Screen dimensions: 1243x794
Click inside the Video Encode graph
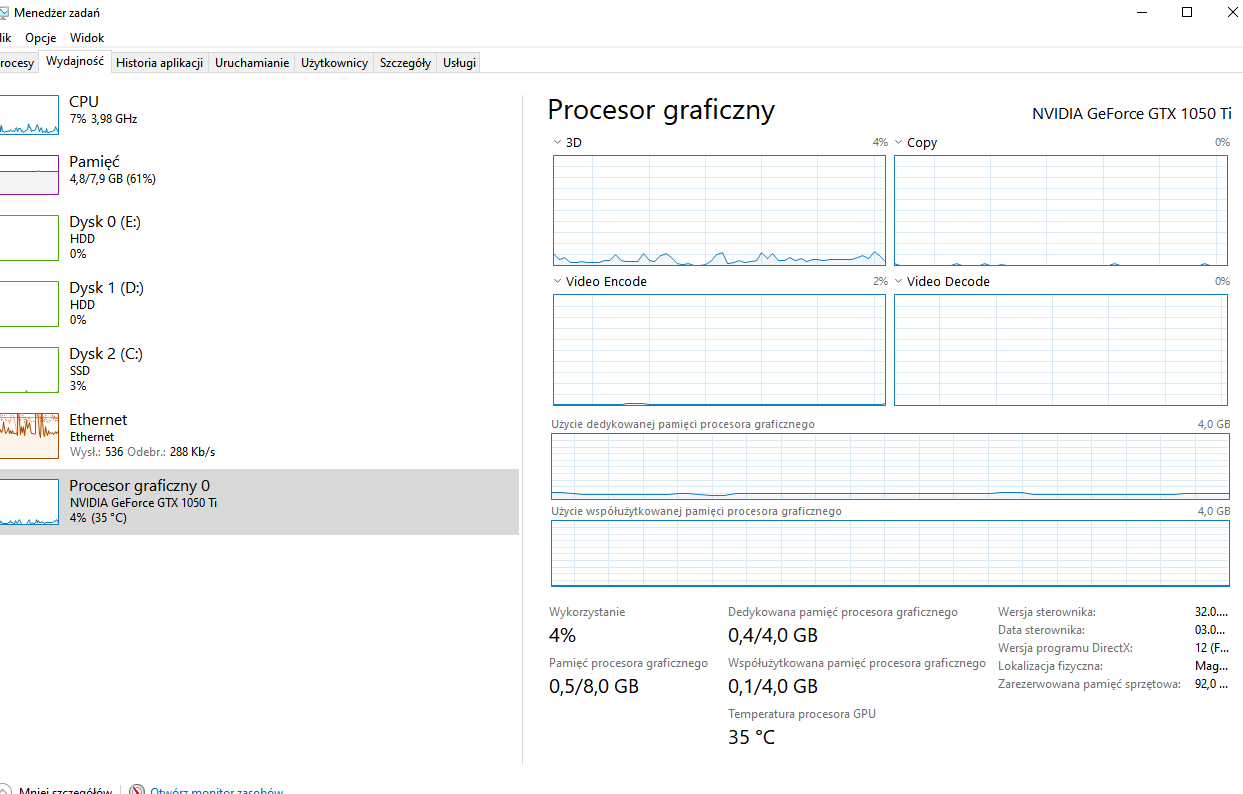(719, 350)
